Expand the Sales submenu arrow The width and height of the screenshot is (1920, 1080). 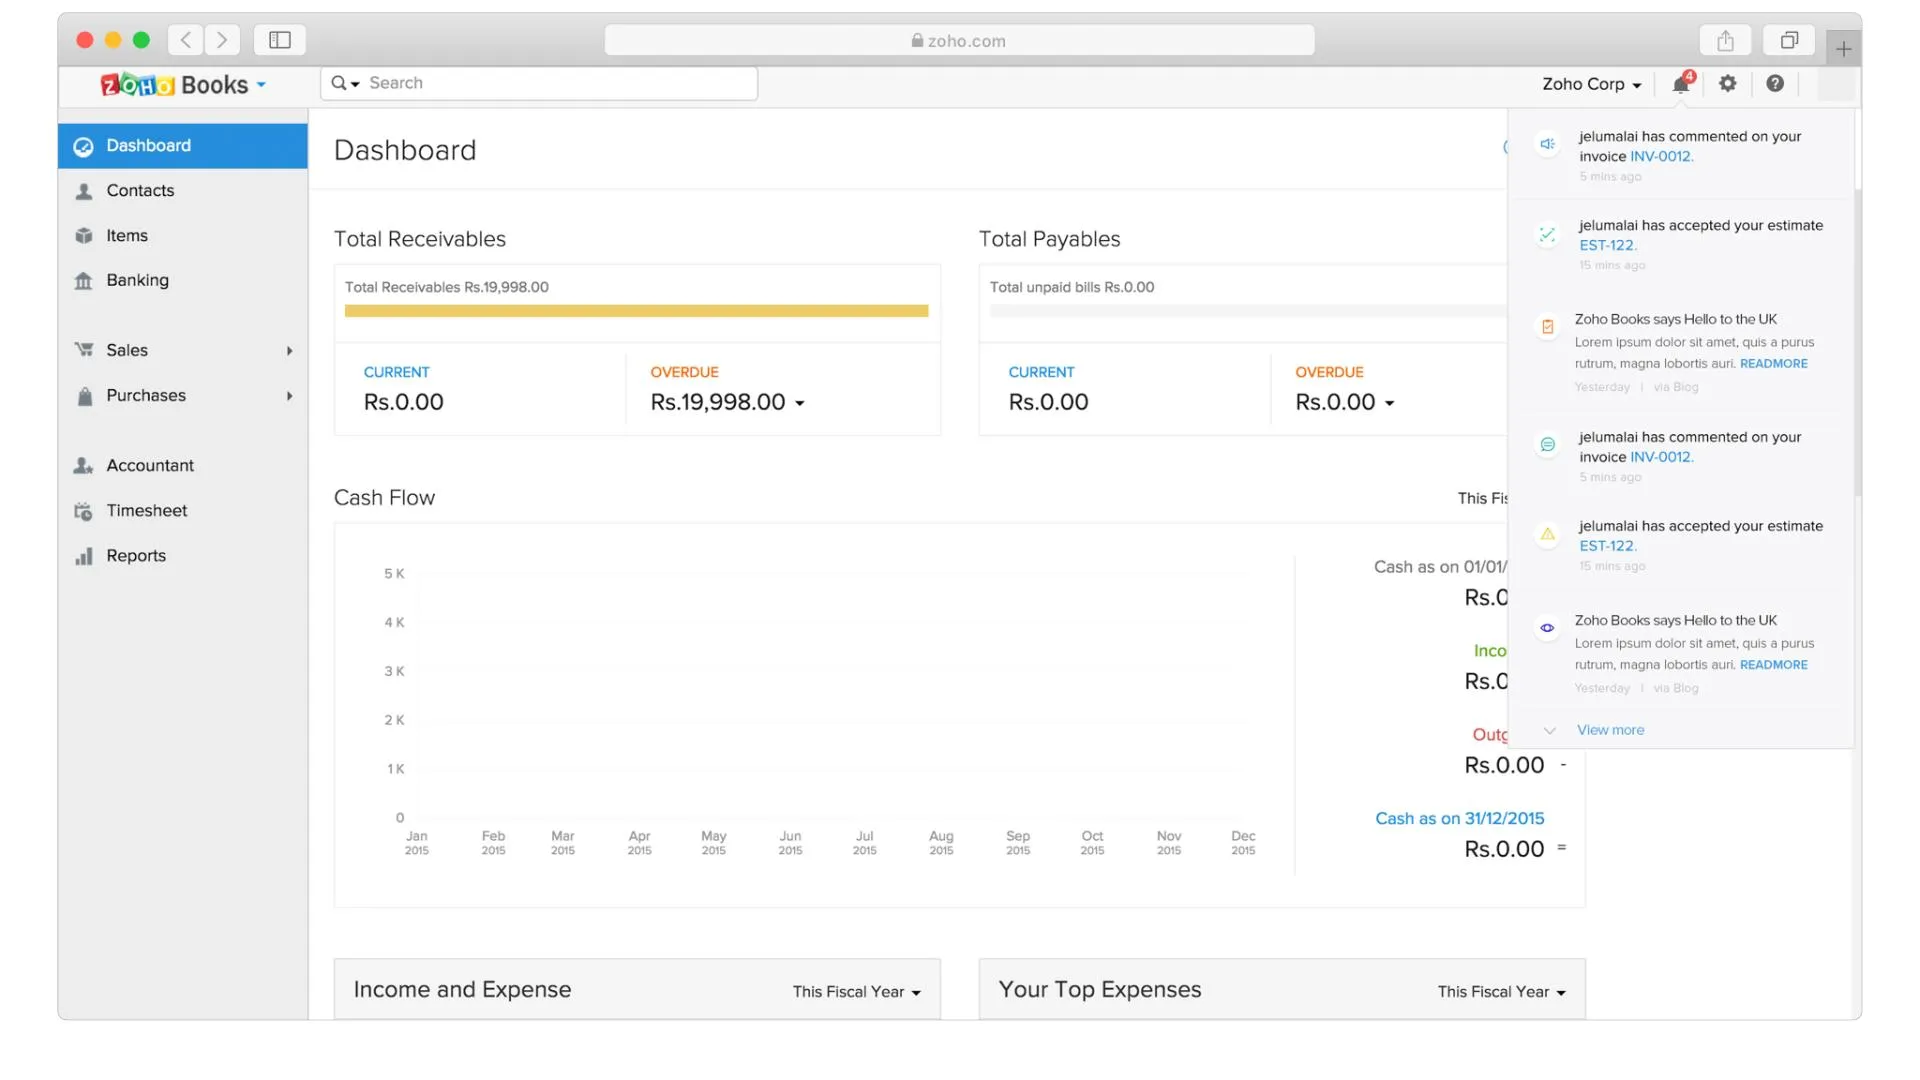coord(289,351)
